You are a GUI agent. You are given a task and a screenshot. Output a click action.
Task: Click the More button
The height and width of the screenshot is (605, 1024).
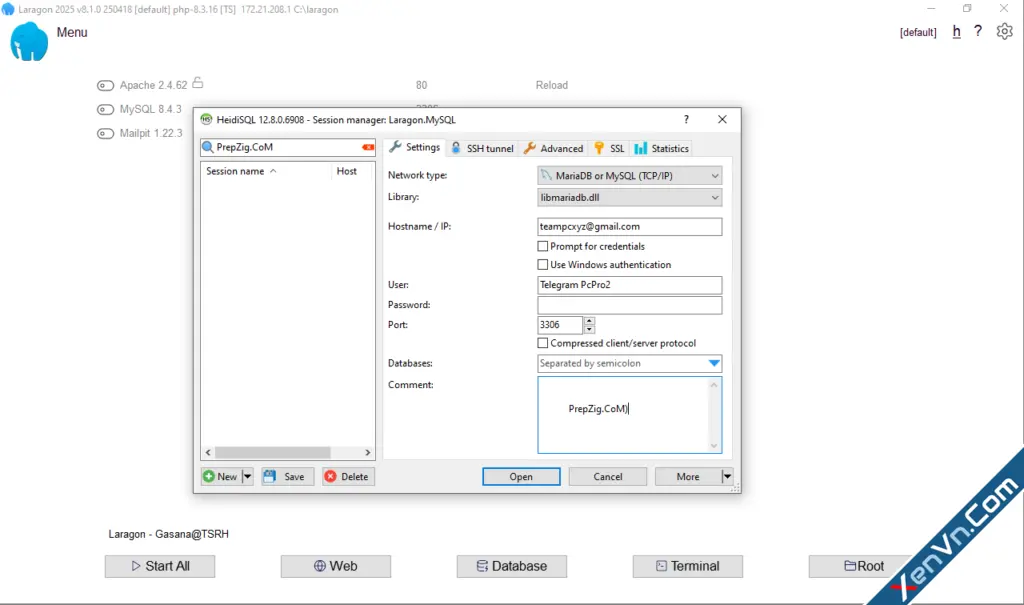688,477
